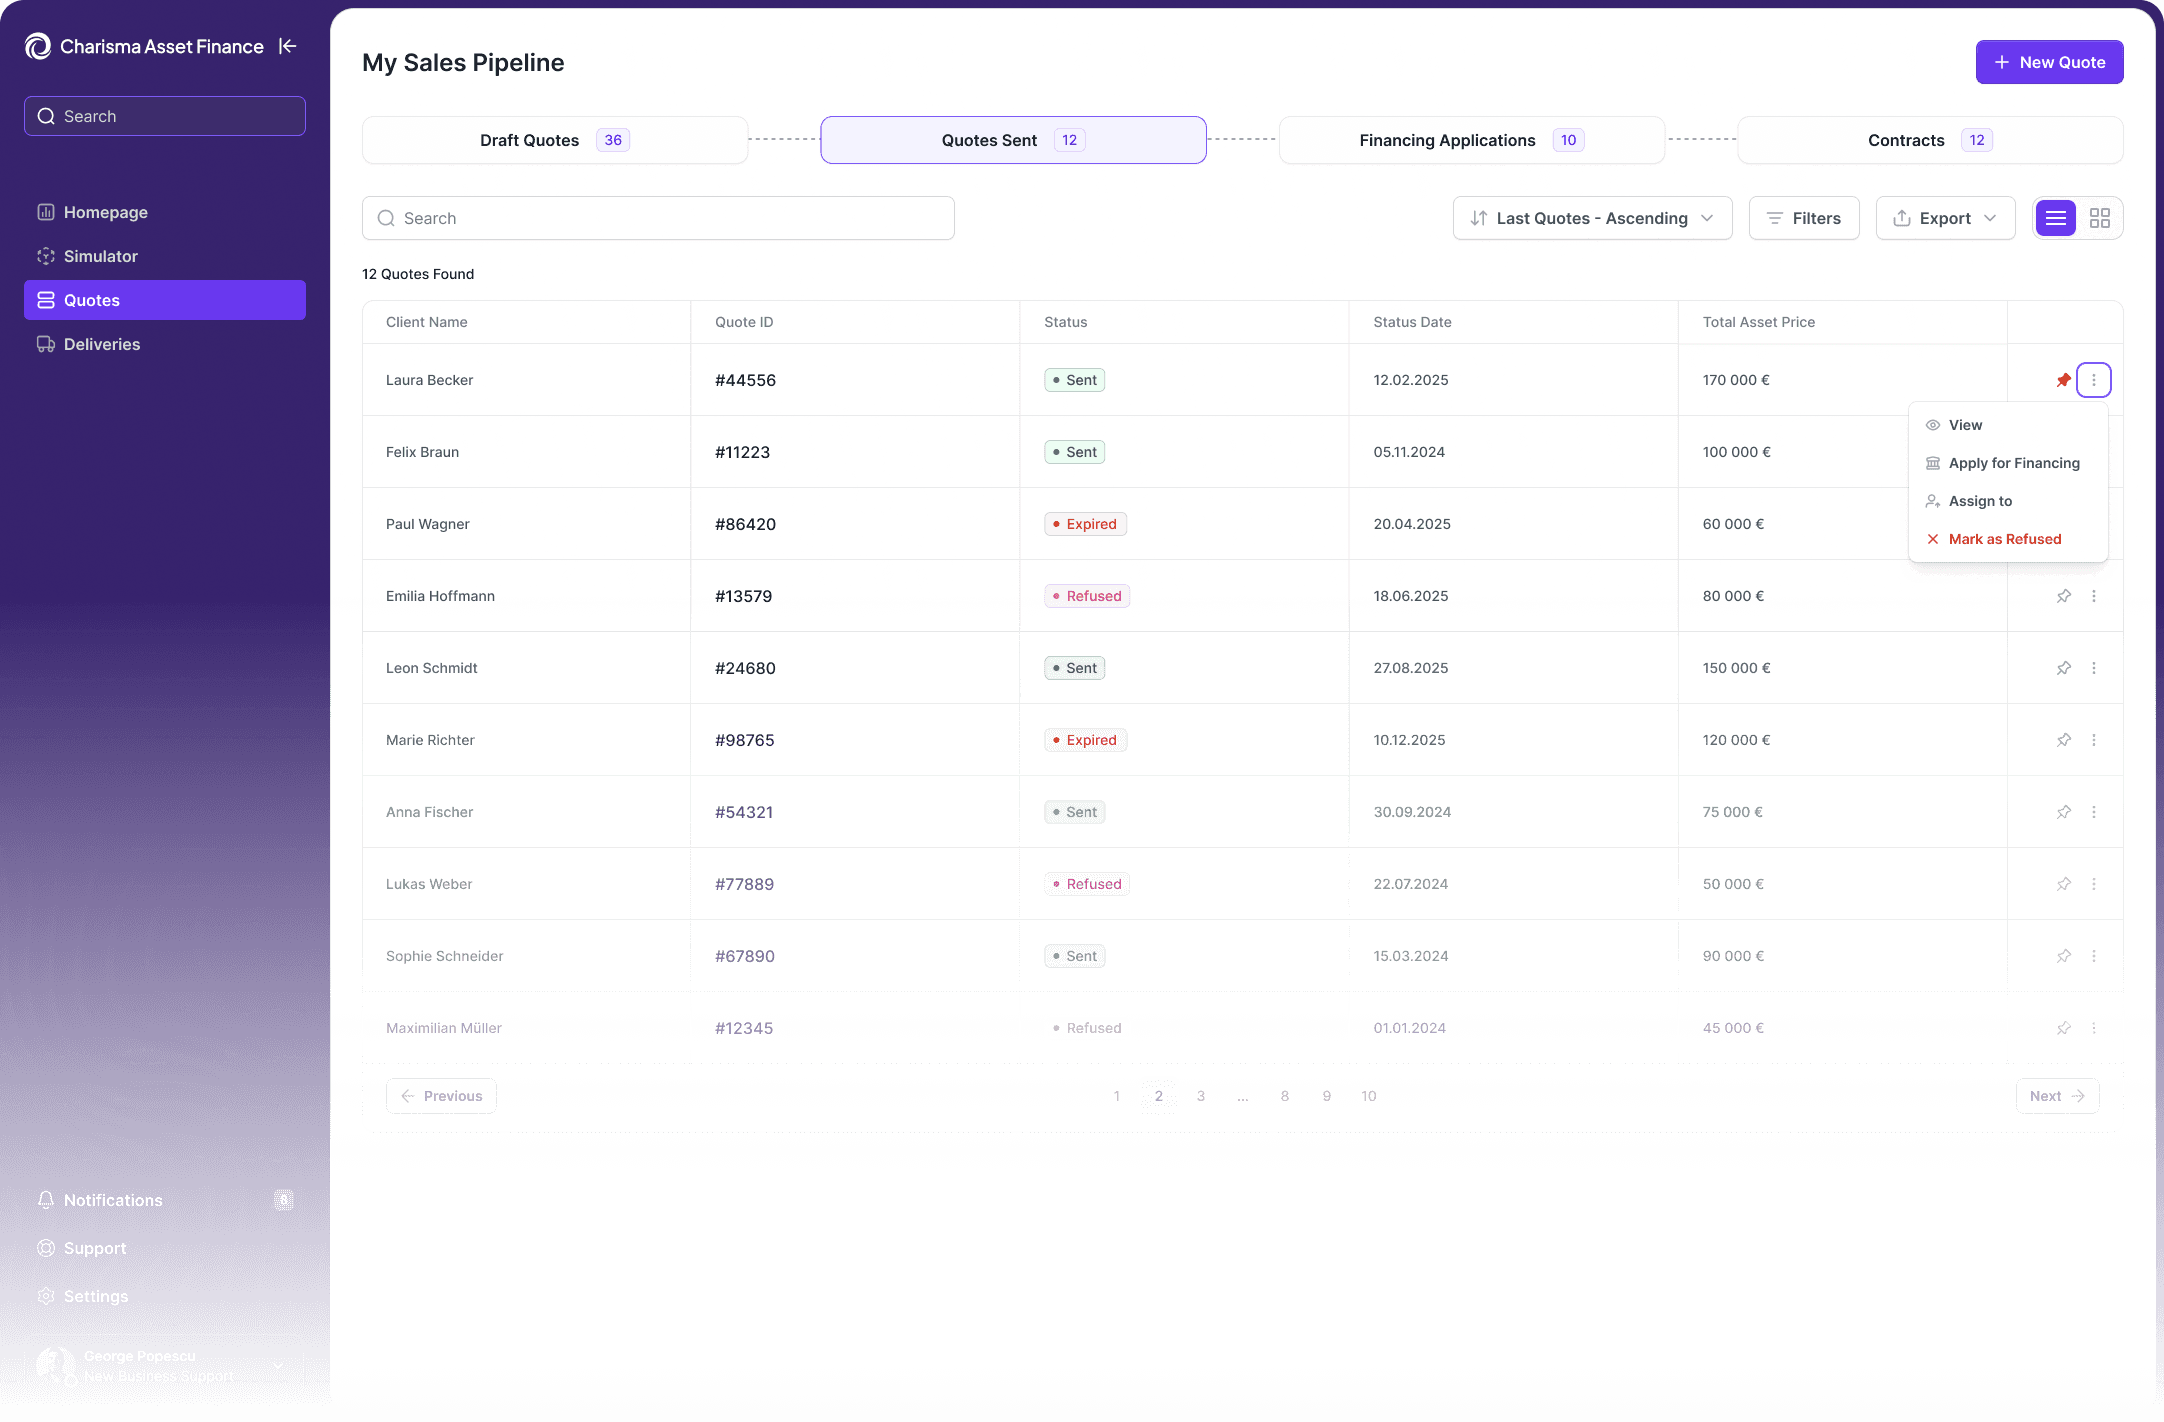Unpin the Laura Becker quote
This screenshot has width=2164, height=1422.
(2063, 380)
